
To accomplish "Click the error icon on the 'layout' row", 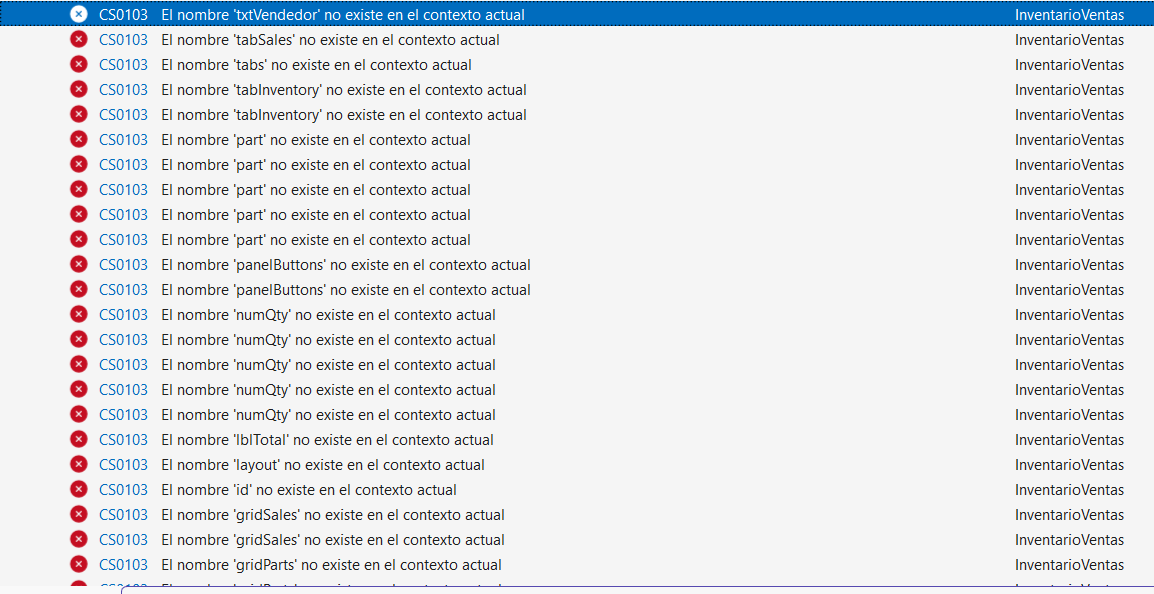I will point(79,465).
